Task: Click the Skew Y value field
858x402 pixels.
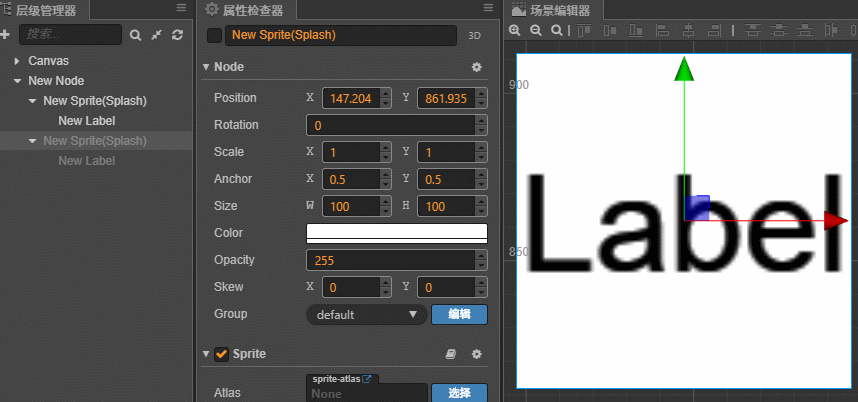Action: [445, 287]
